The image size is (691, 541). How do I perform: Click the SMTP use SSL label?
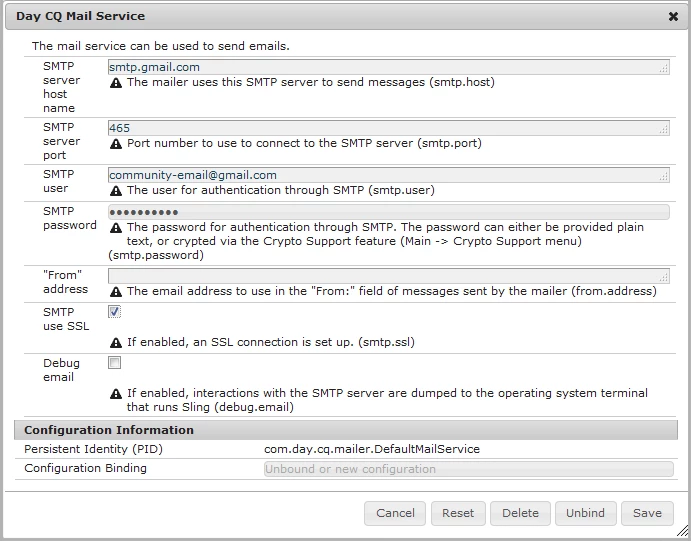pyautogui.click(x=66, y=319)
